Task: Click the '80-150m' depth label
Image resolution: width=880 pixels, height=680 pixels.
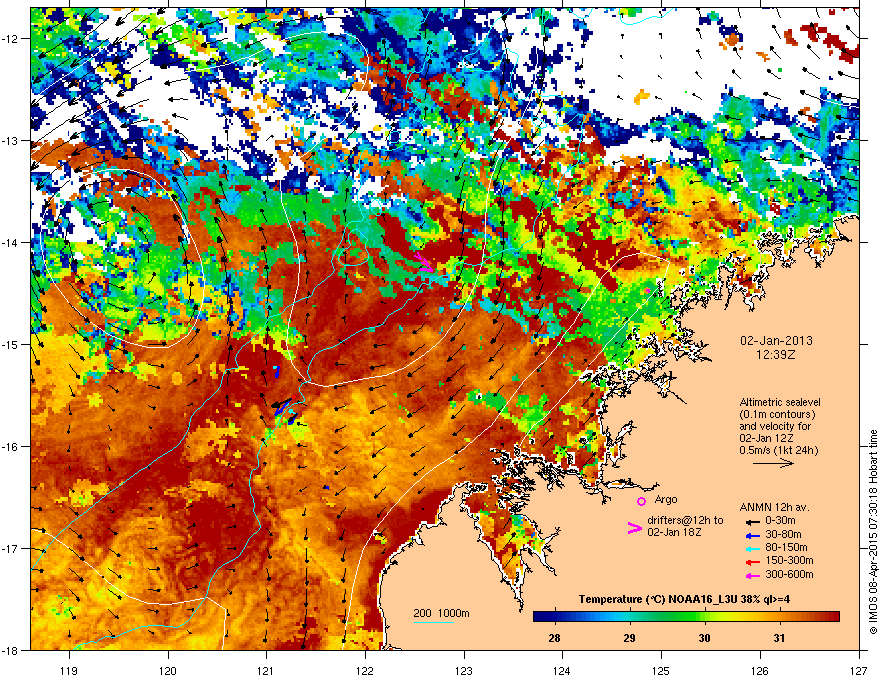Action: 786,548
